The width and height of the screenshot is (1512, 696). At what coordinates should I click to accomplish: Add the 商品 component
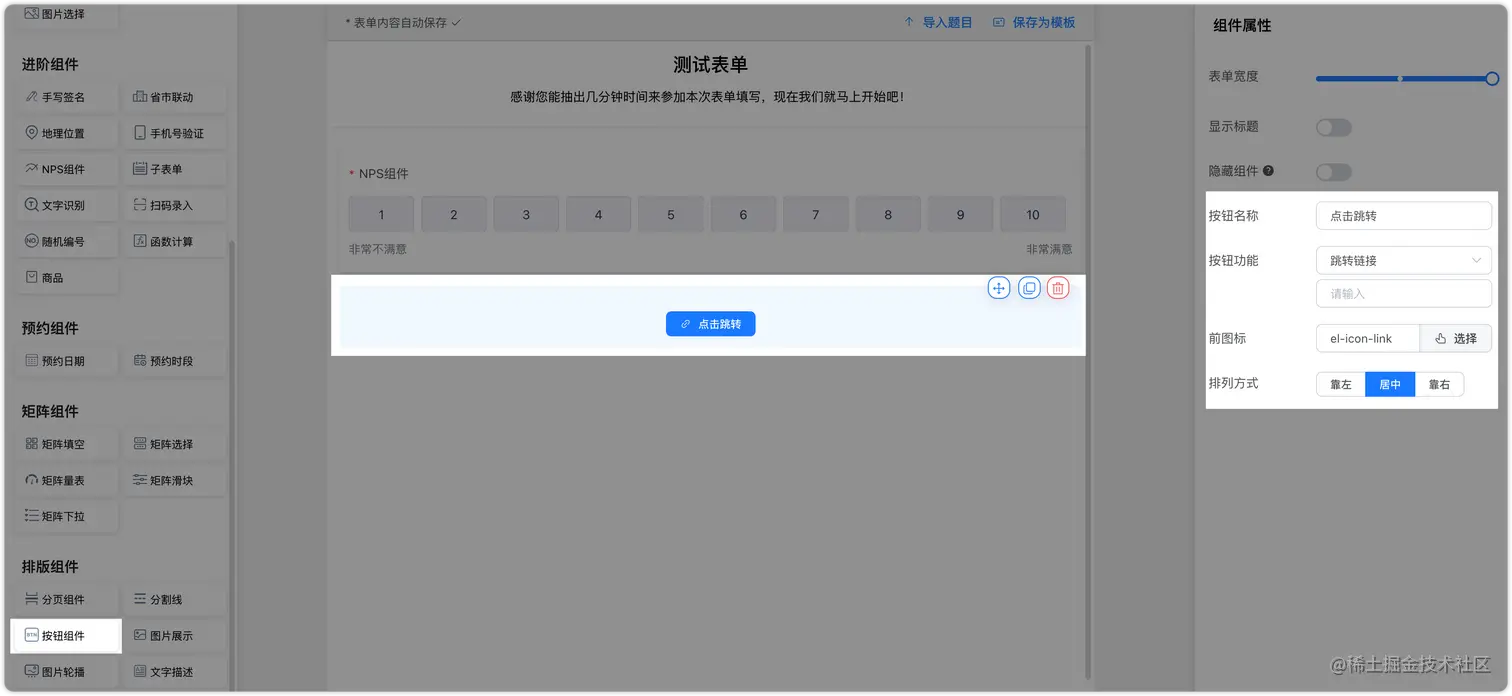point(65,277)
